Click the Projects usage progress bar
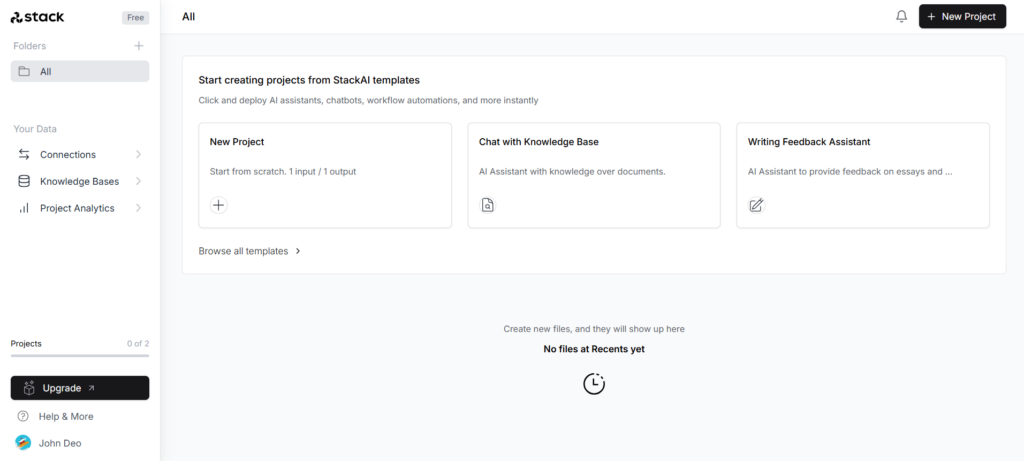Viewport: 1024px width, 461px height. (80, 355)
